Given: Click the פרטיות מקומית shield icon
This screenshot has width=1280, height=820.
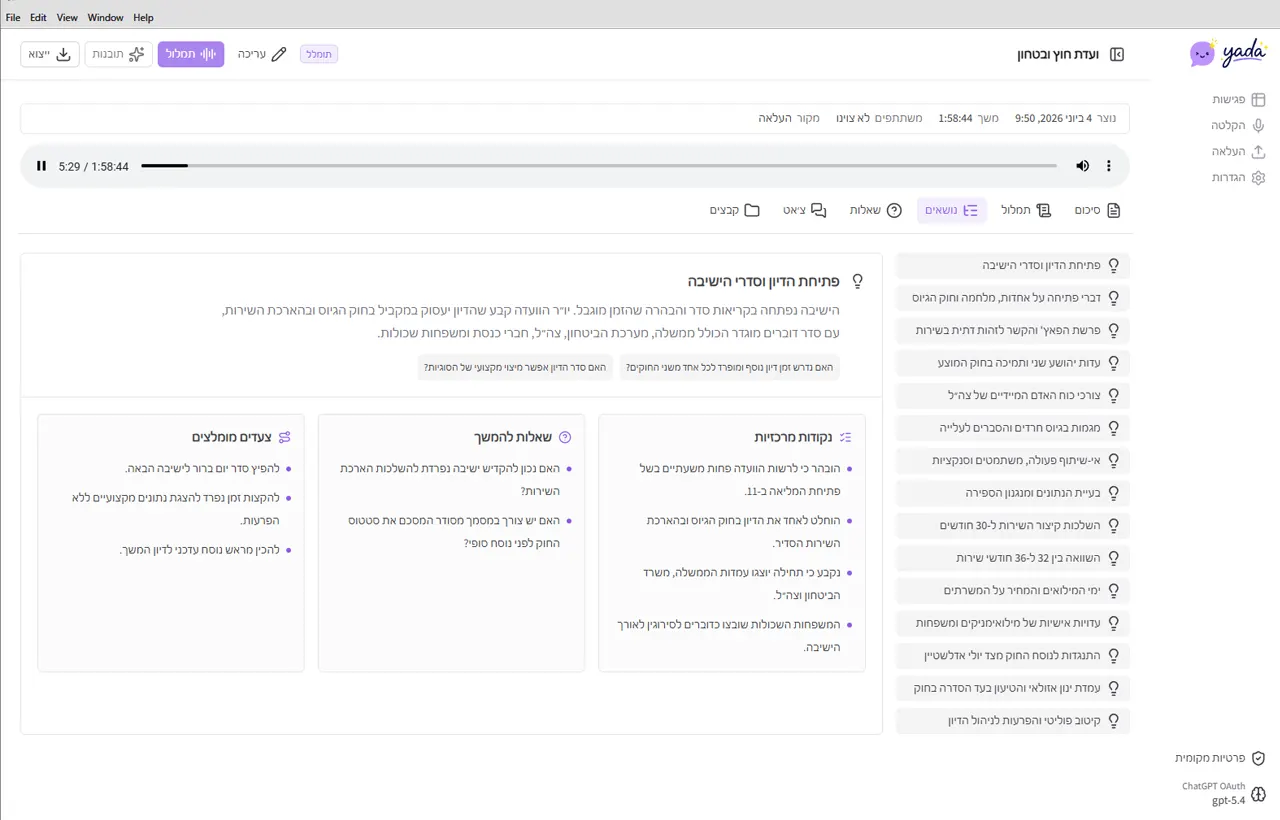Looking at the screenshot, I should 1259,759.
